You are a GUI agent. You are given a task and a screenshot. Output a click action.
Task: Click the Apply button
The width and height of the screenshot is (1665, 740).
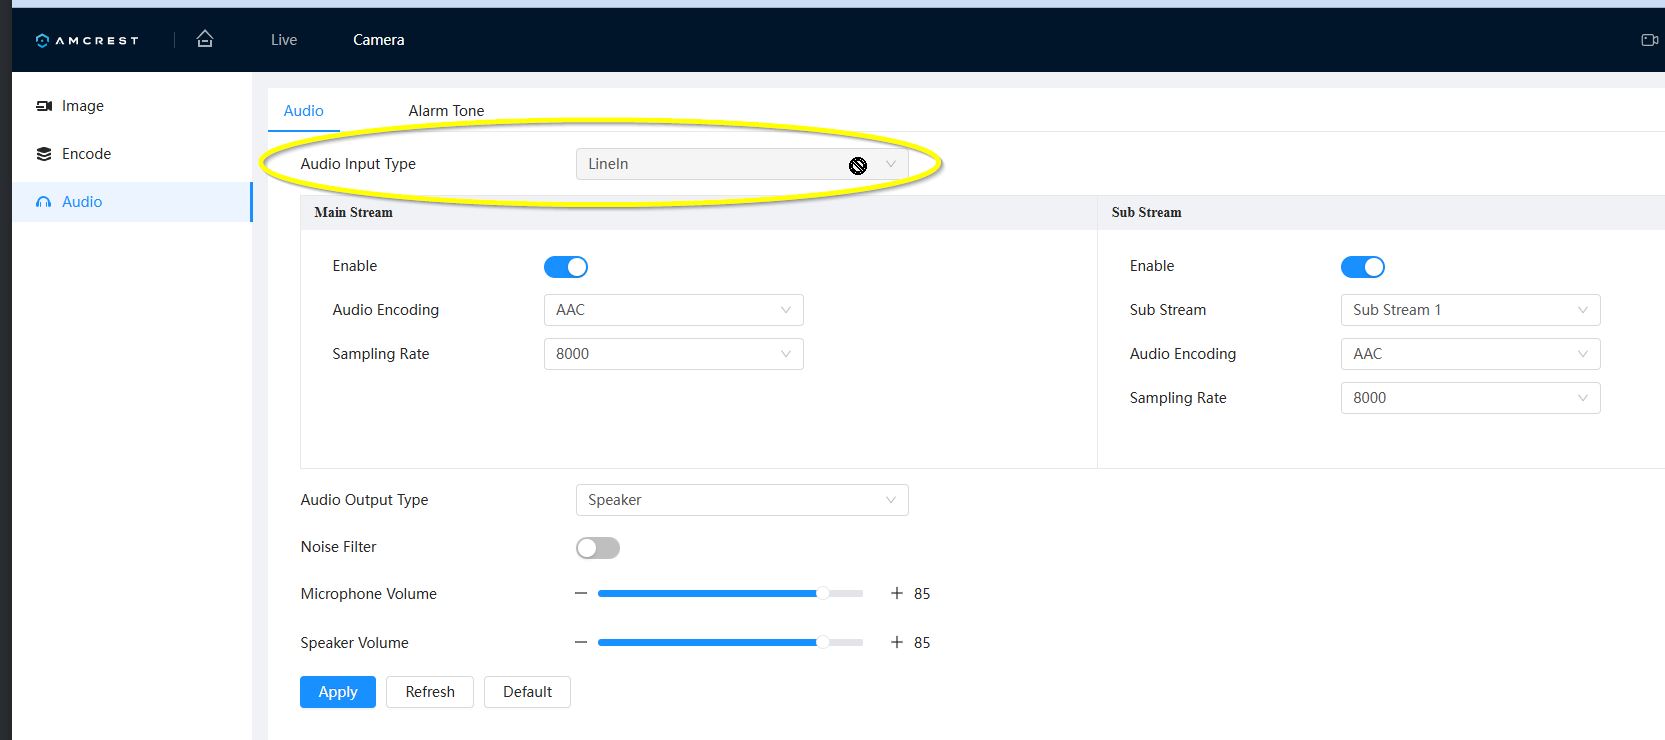[x=338, y=692]
